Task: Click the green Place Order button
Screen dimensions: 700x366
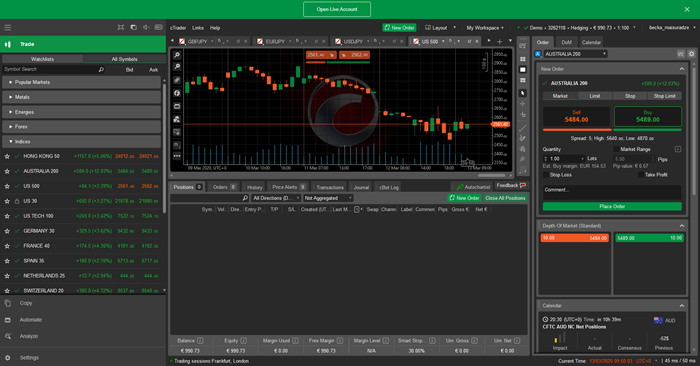Action: tap(612, 206)
